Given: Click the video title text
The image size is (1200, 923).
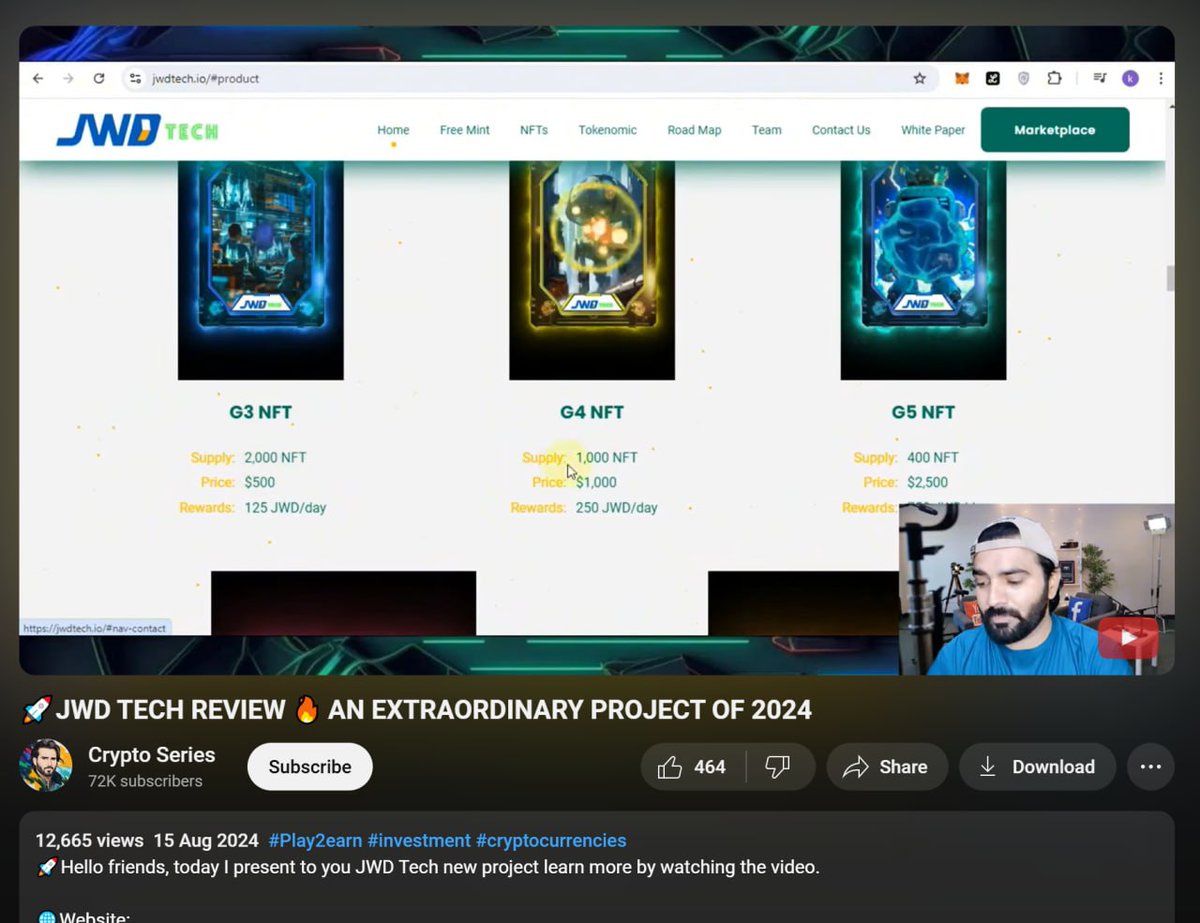Looking at the screenshot, I should point(417,710).
